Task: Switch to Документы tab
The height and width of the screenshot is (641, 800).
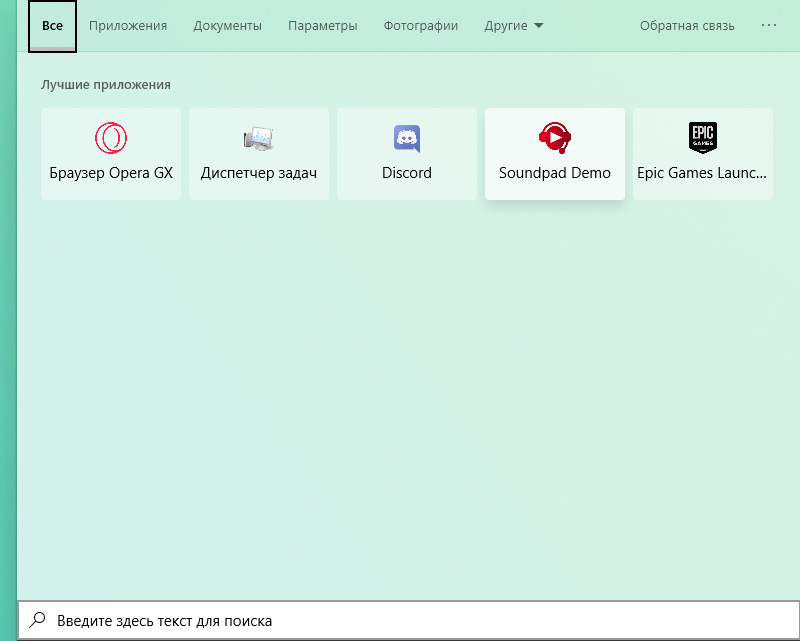Action: (228, 26)
